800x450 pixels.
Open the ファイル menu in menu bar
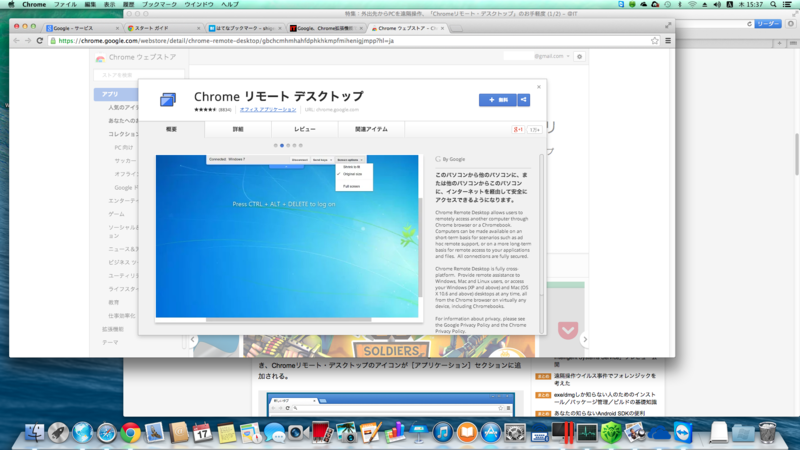point(65,4)
